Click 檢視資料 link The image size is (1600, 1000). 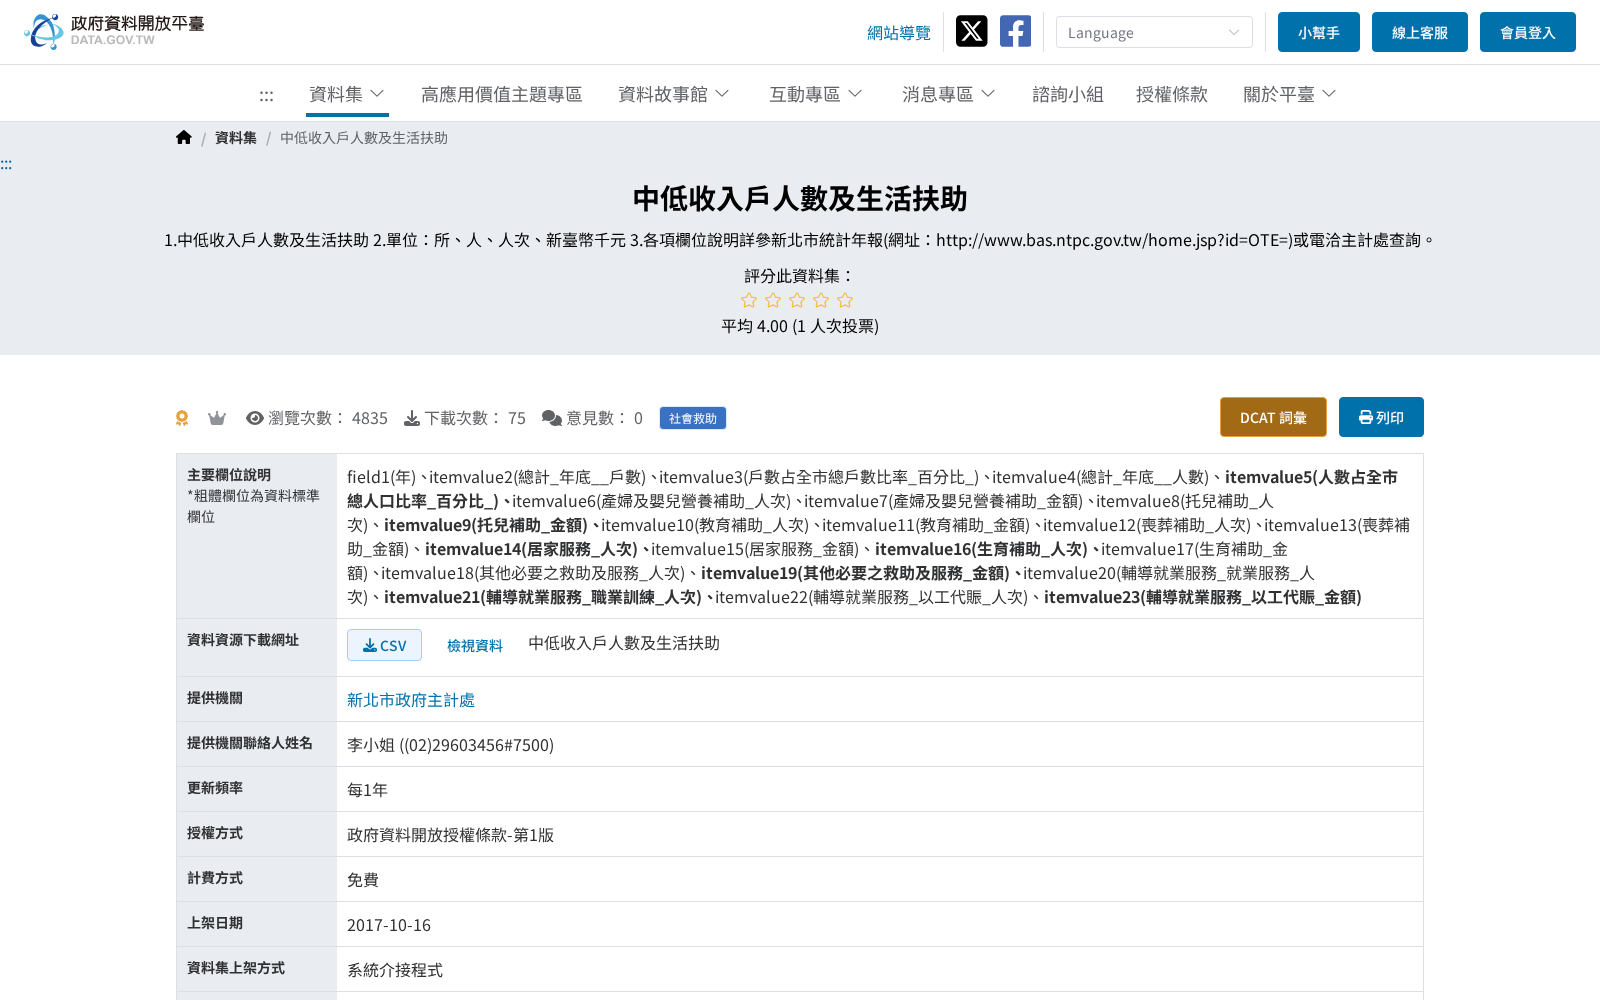click(475, 646)
